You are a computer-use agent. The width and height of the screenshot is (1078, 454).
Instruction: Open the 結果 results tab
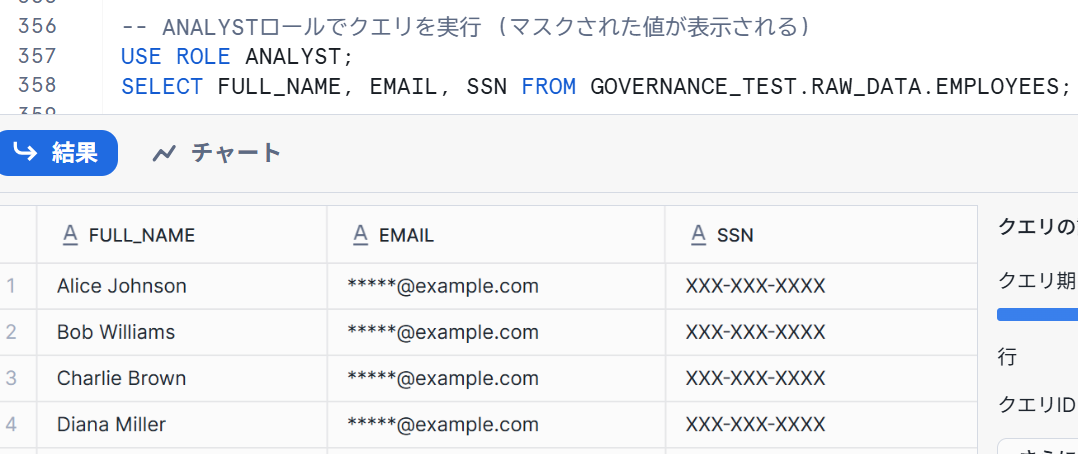point(56,153)
